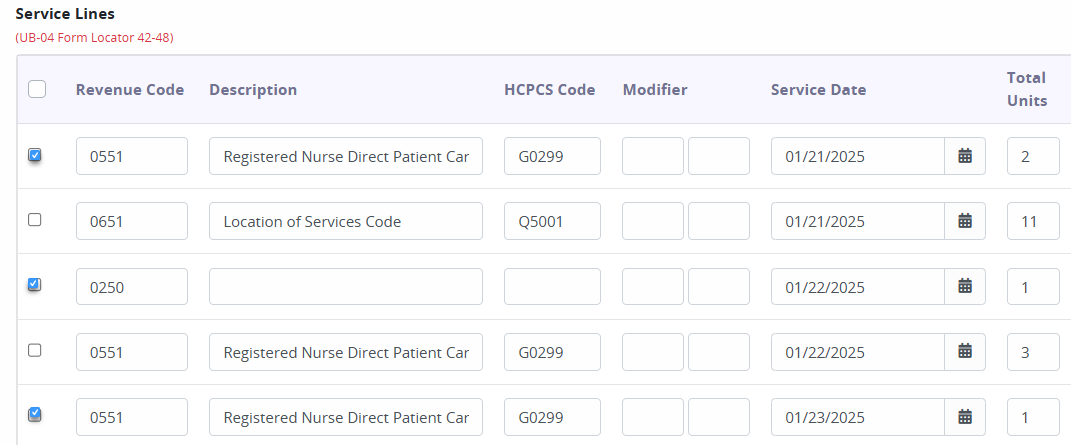The image size is (1071, 445).
Task: Check the 0551 row dated 01/22/2025
Action: (x=34, y=350)
